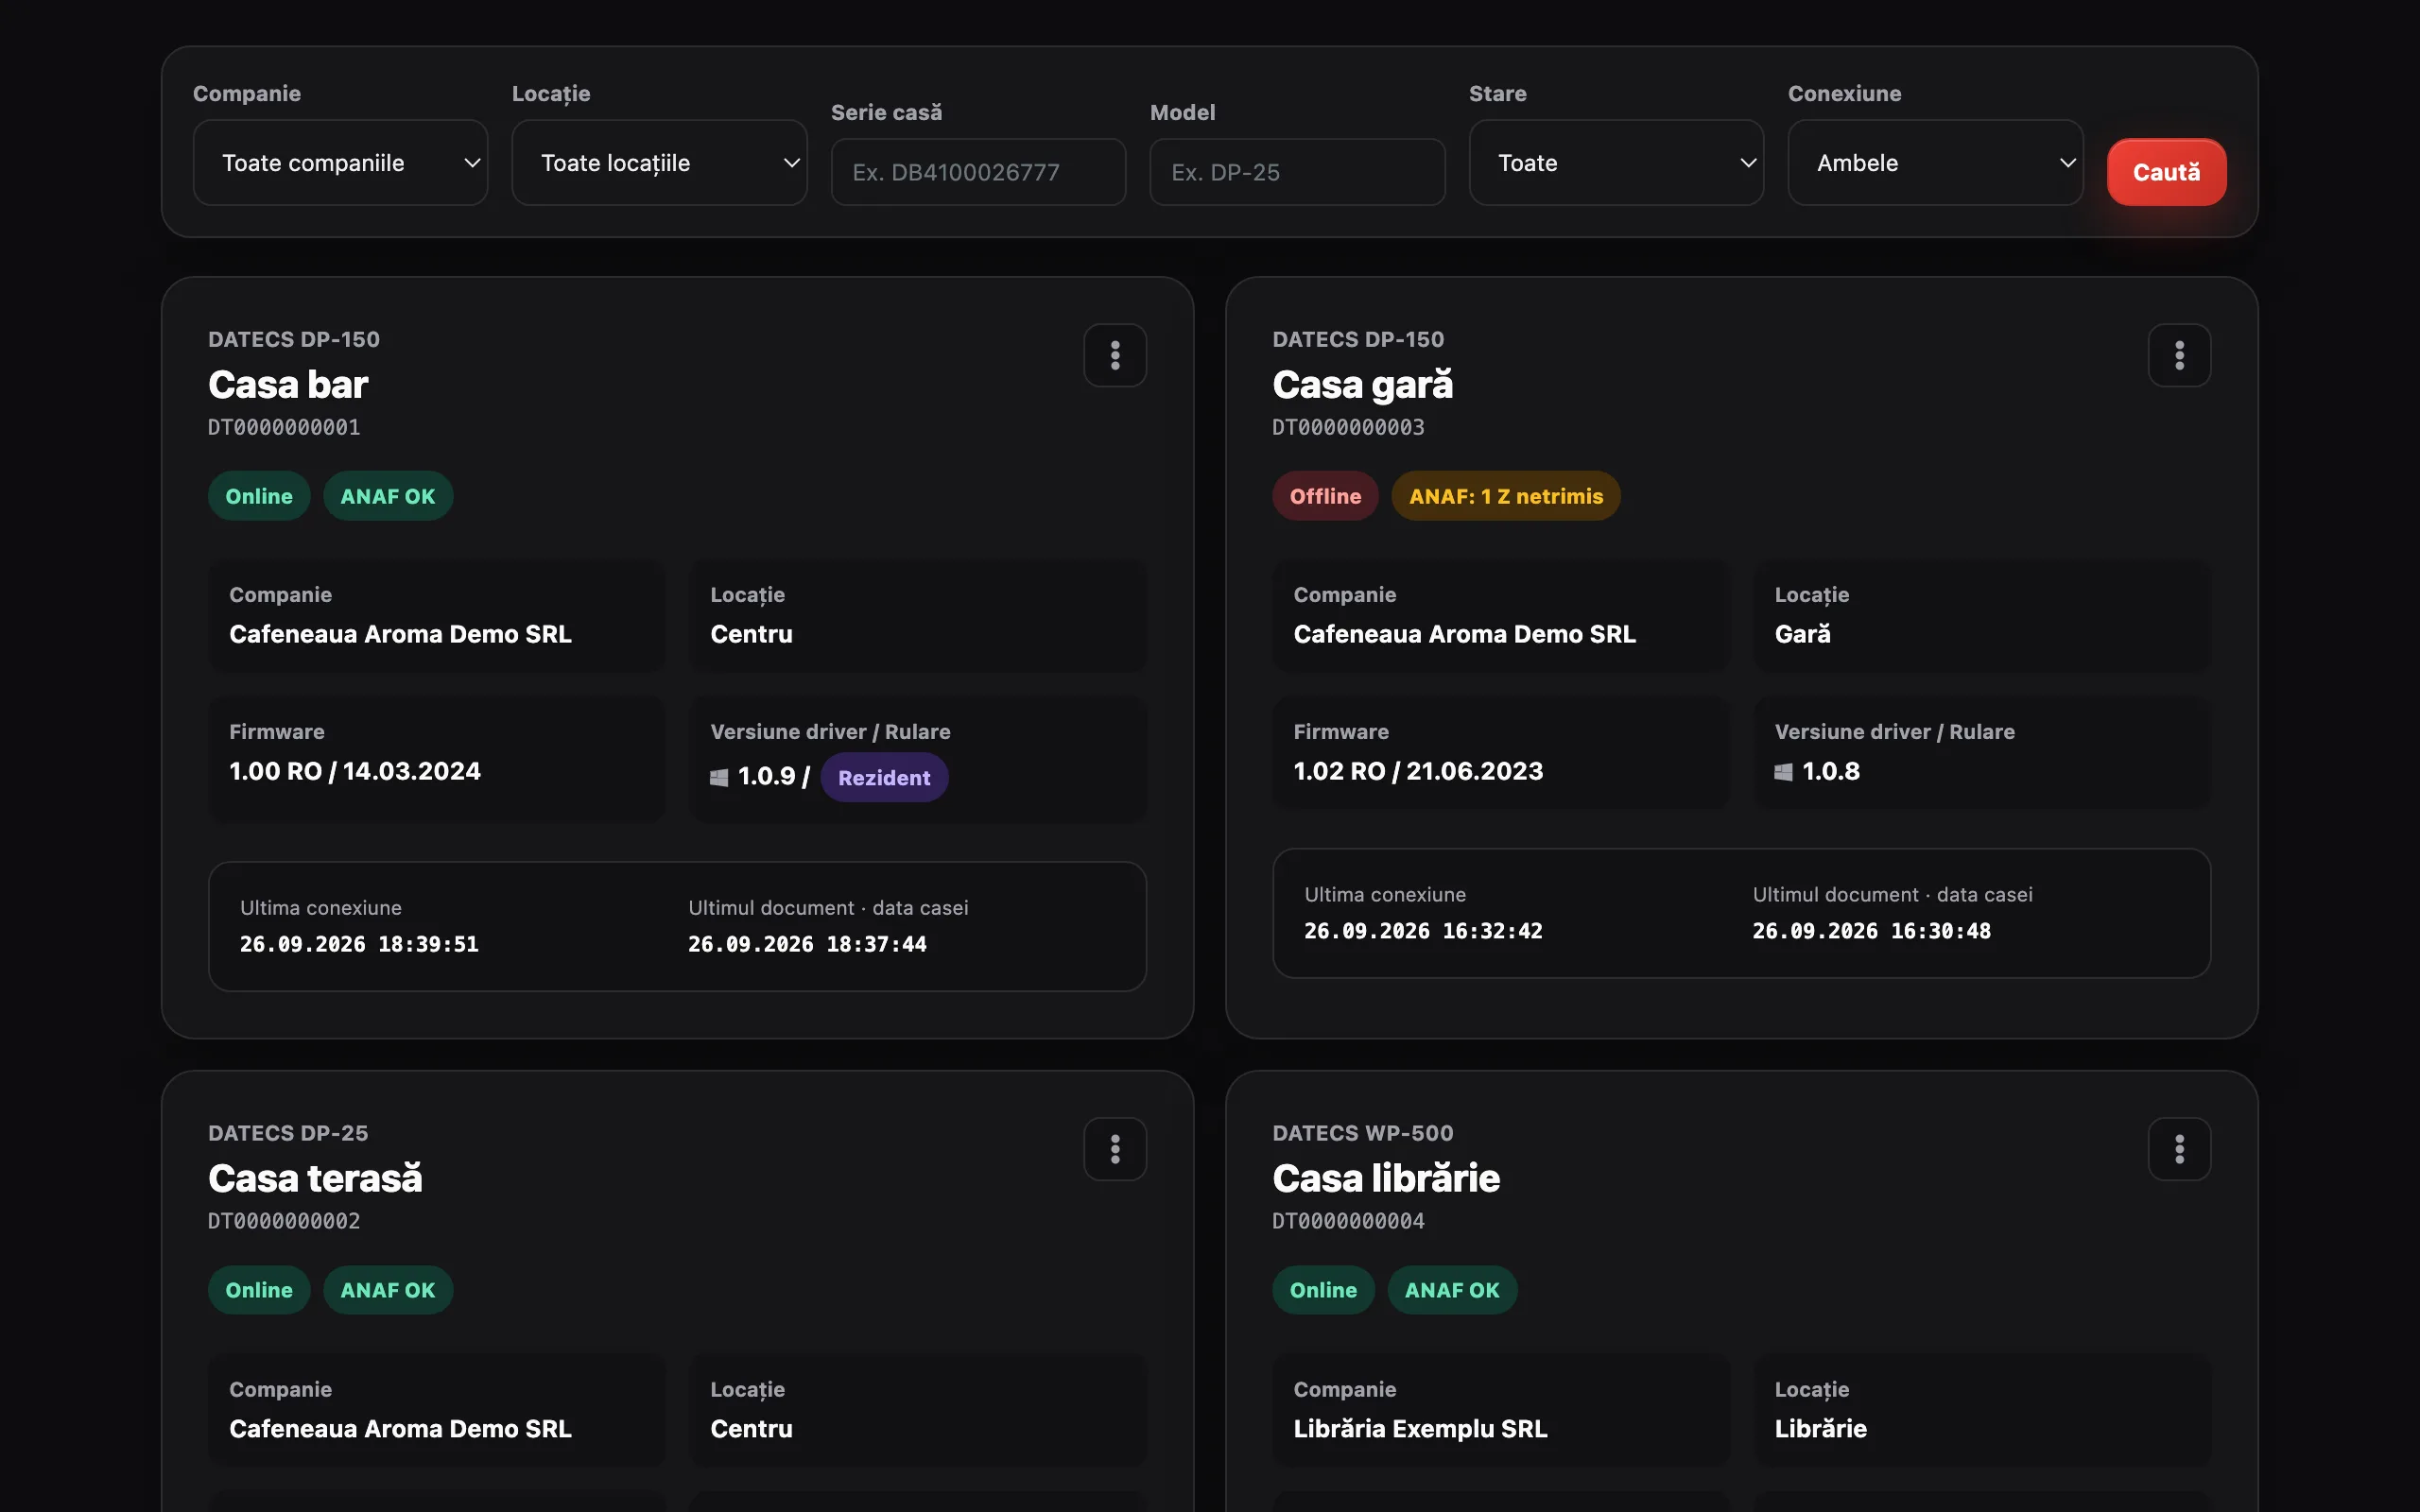The width and height of the screenshot is (2420, 1512).
Task: Click the ANAF OK badge on Casa bar
Action: click(388, 496)
